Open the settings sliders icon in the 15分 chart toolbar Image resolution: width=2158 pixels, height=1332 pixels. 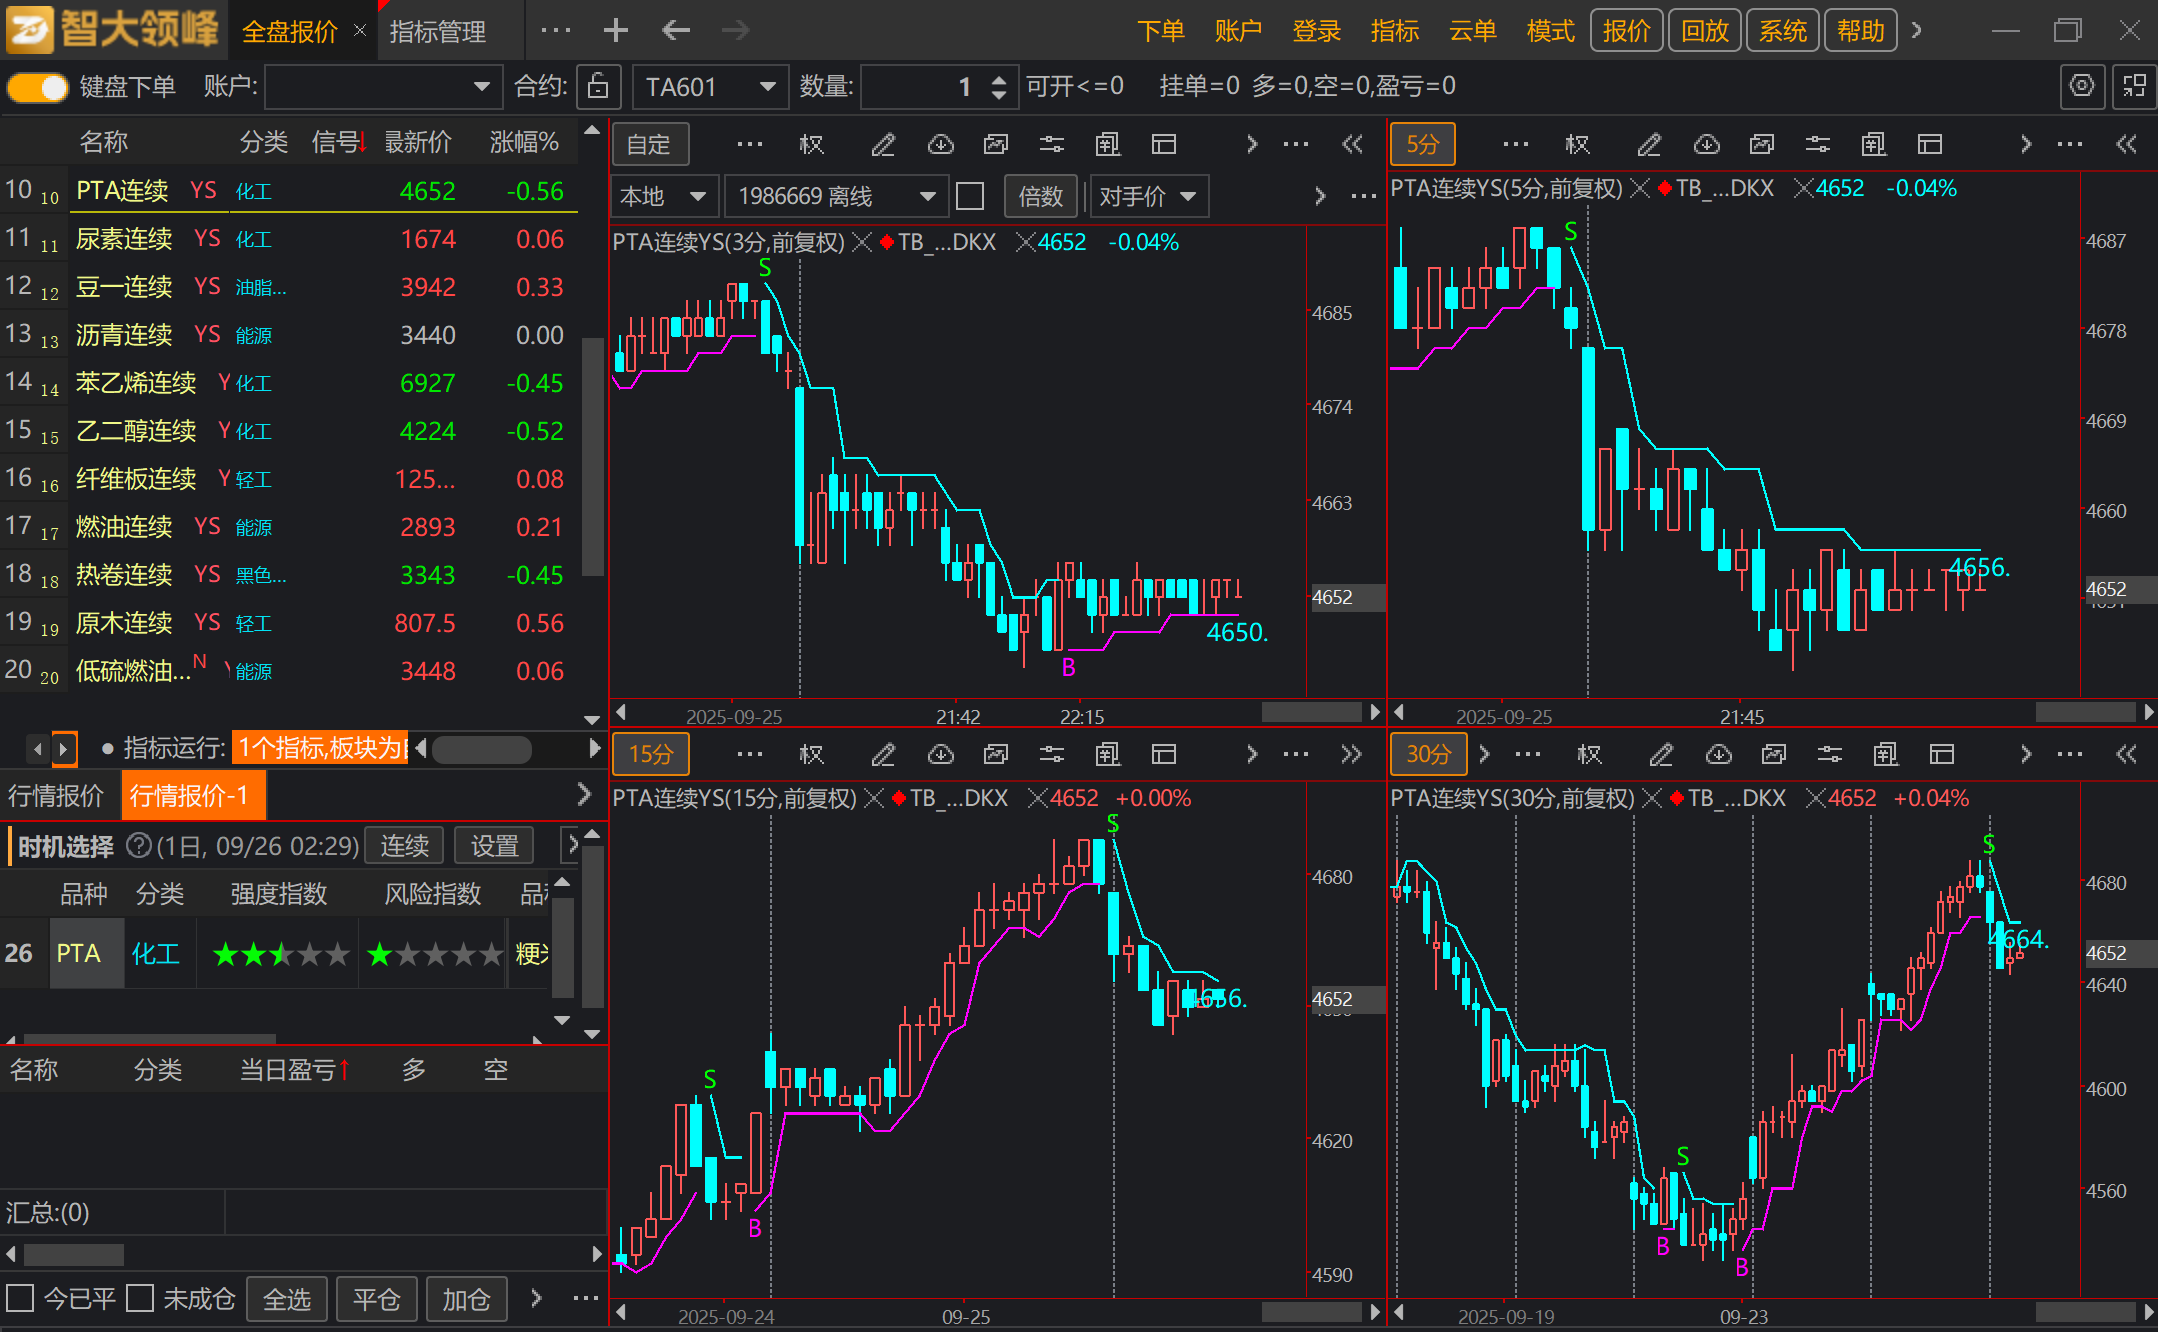click(x=1051, y=755)
